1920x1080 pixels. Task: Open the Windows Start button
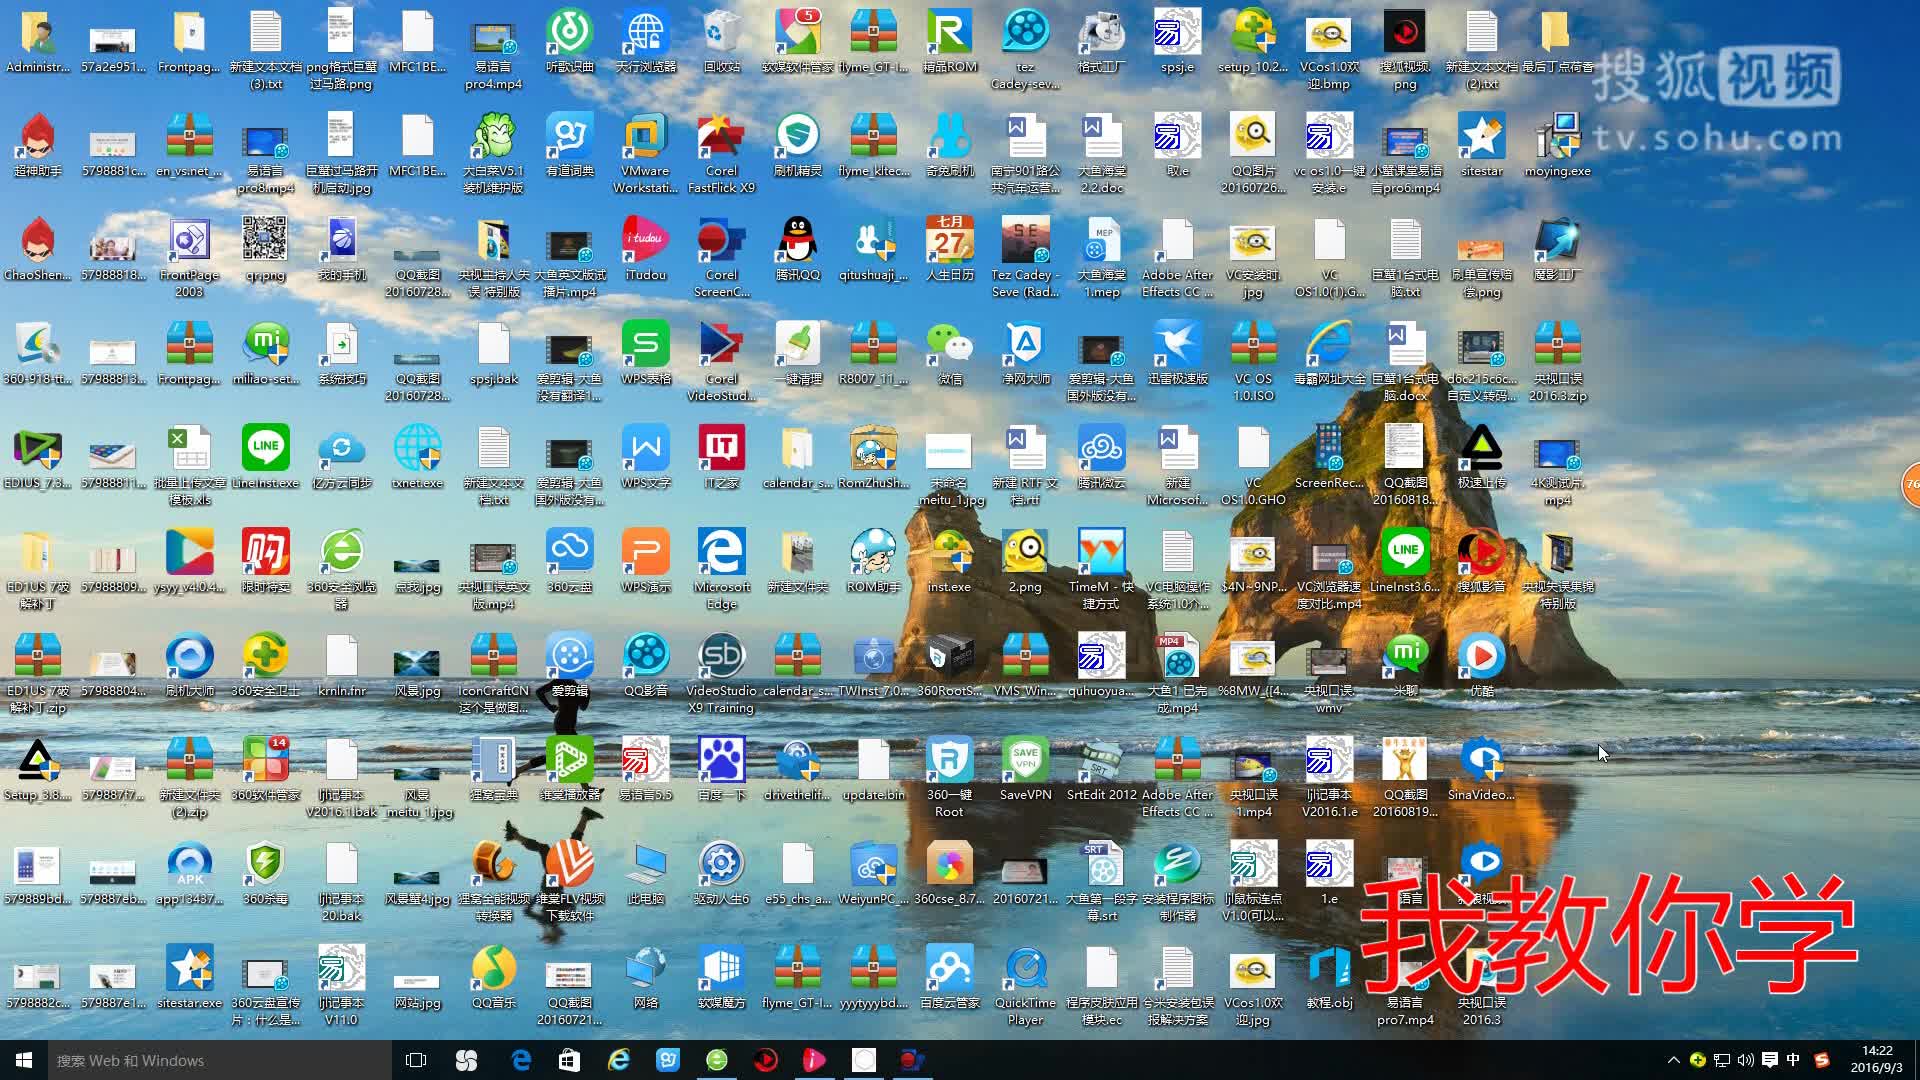point(24,1060)
